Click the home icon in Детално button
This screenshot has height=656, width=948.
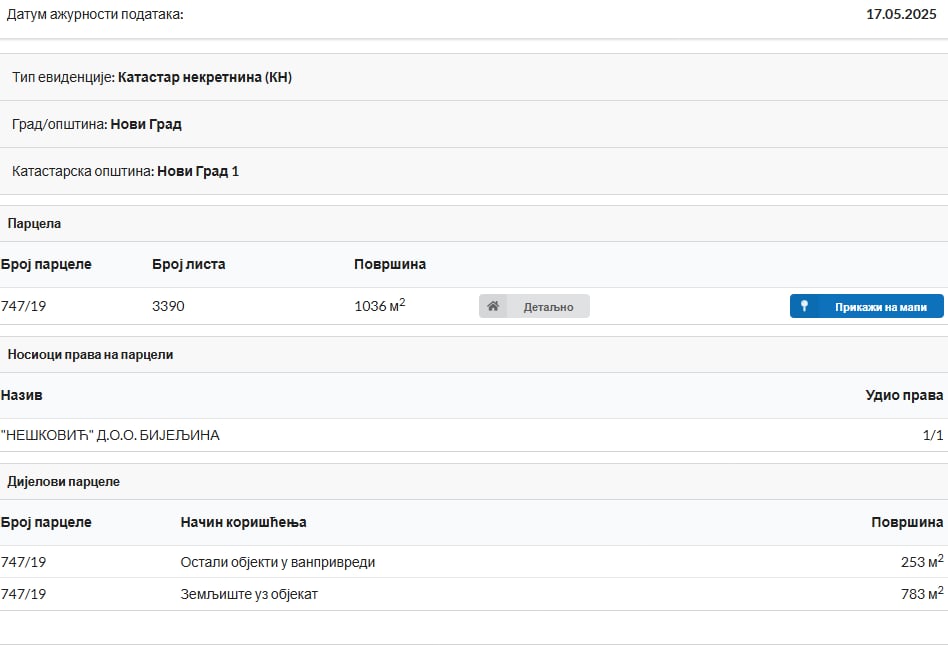point(493,306)
